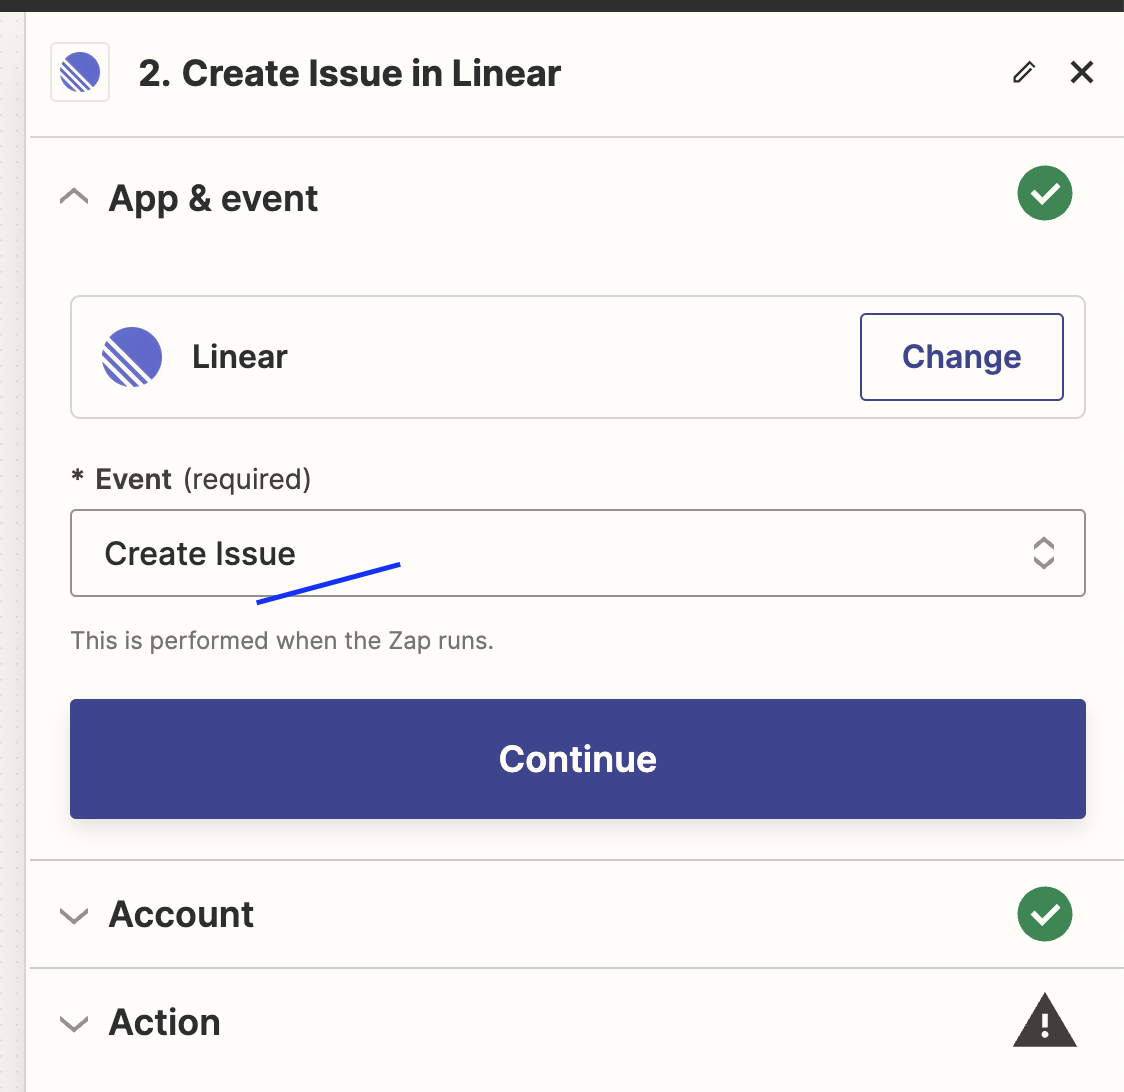Click the Linear app name label

tap(240, 357)
